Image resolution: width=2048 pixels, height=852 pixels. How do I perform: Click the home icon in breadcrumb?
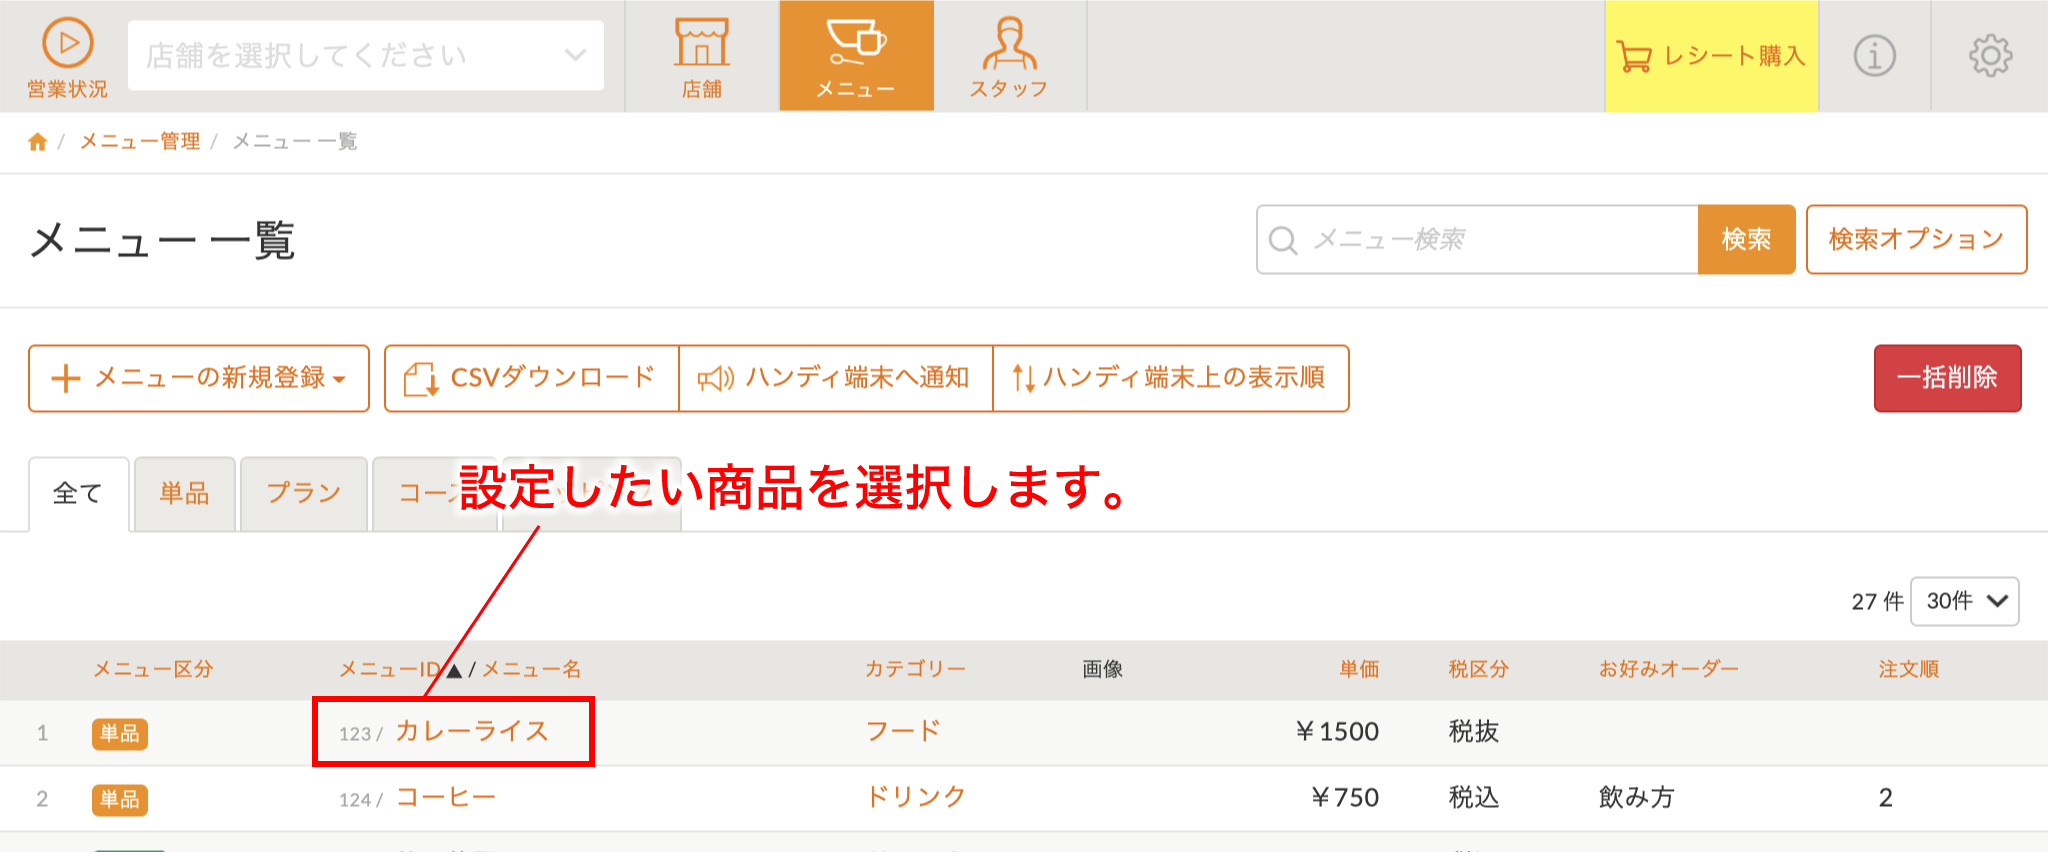tap(37, 141)
